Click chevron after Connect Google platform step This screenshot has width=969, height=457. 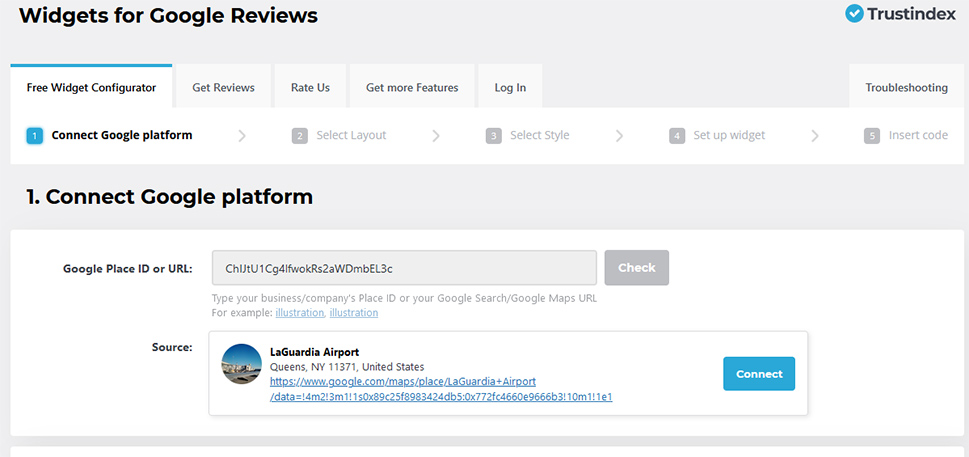tap(242, 136)
